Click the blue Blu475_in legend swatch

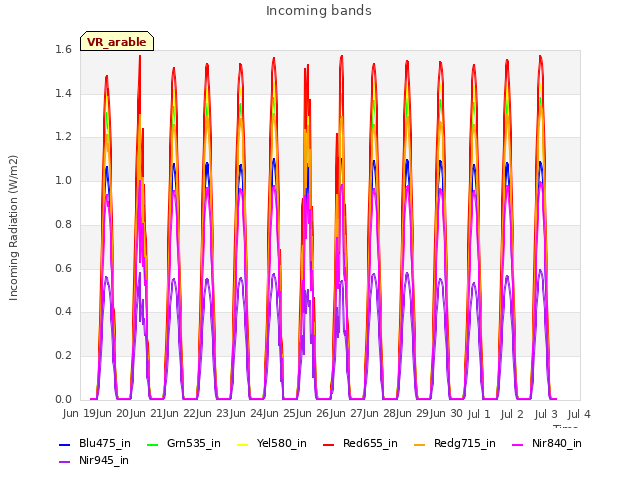(x=65, y=444)
